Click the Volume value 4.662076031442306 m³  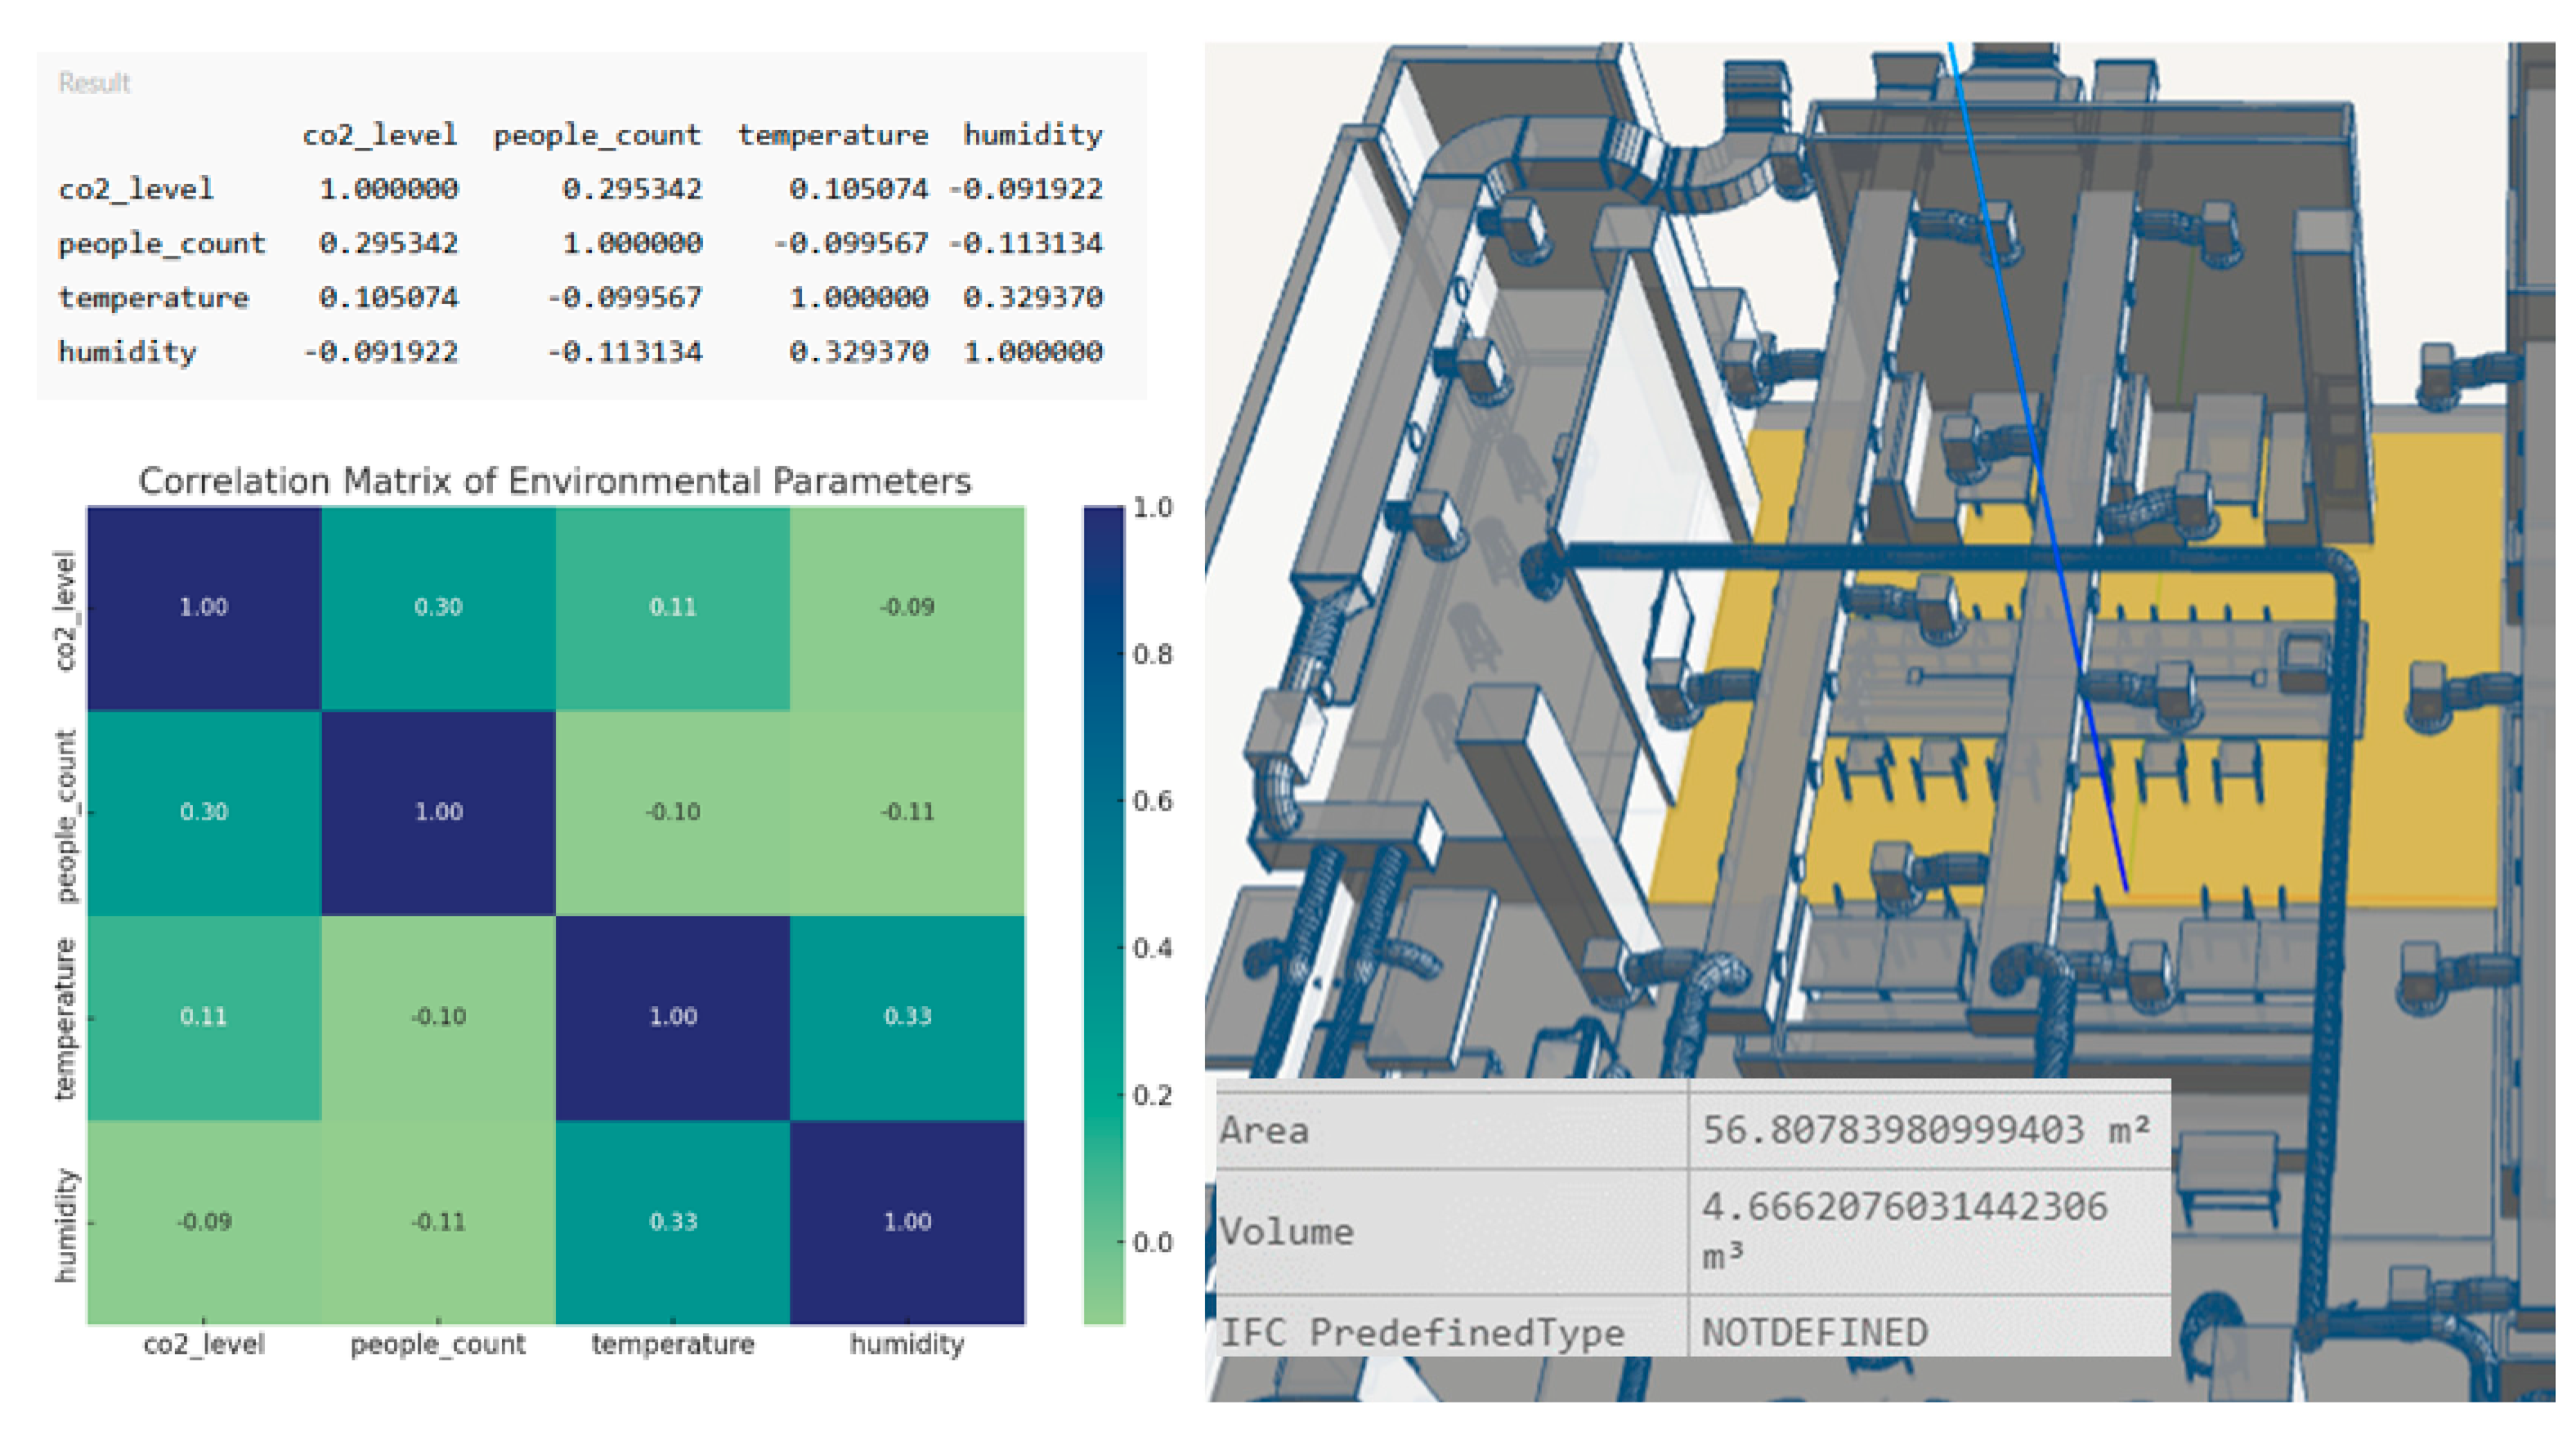point(1905,1208)
